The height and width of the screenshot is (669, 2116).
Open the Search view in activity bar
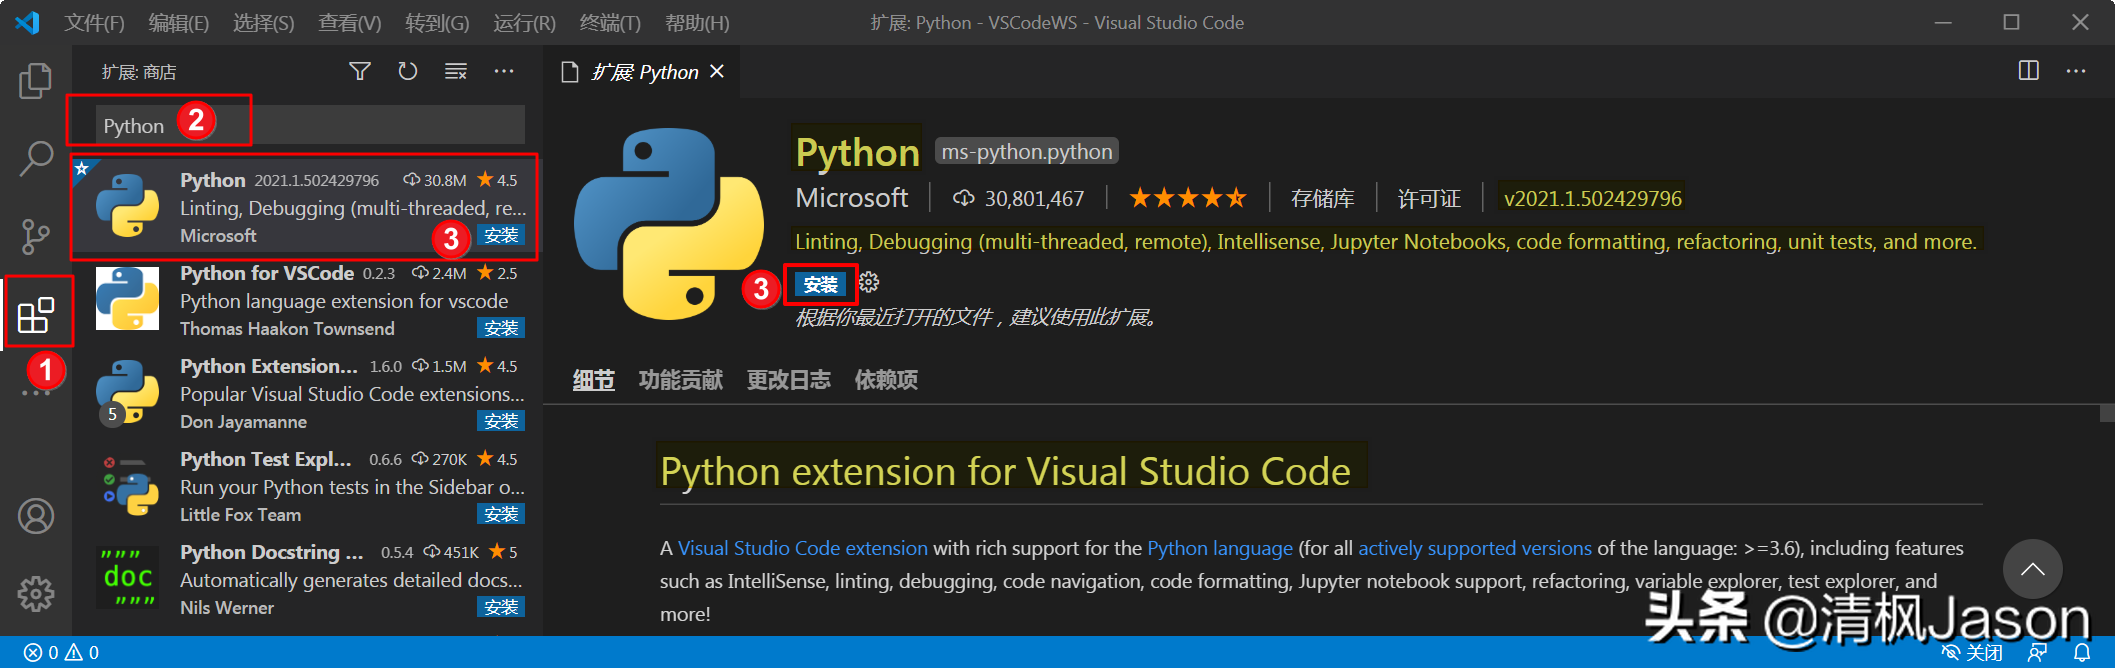tap(36, 158)
